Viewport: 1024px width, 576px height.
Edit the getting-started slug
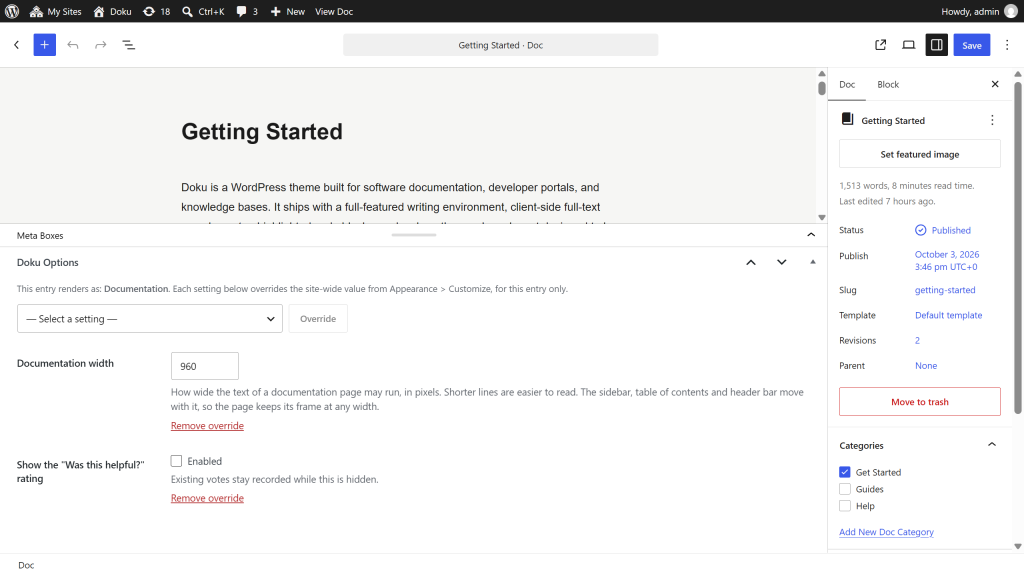pyautogui.click(x=945, y=290)
